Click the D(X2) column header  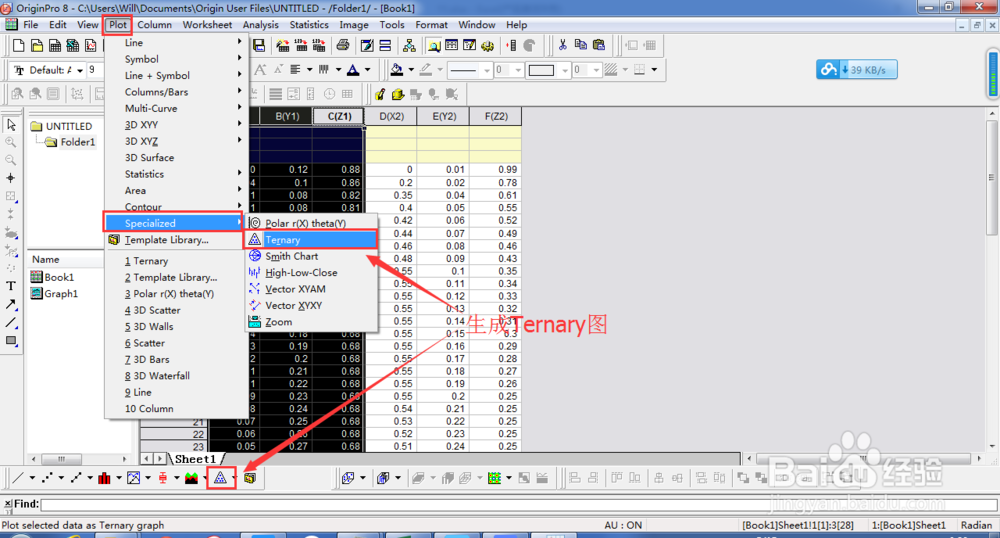(392, 116)
